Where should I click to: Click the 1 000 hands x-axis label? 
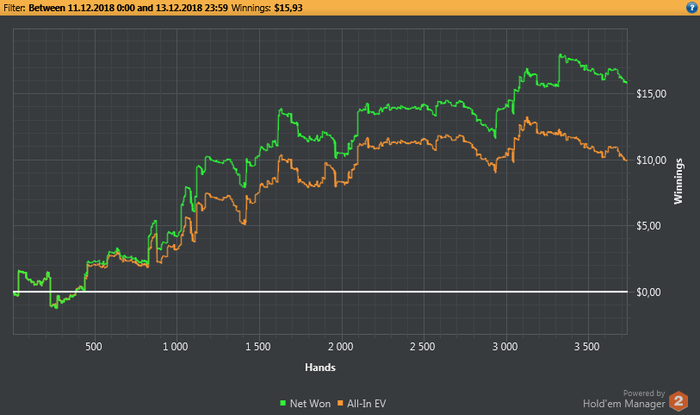[175, 347]
